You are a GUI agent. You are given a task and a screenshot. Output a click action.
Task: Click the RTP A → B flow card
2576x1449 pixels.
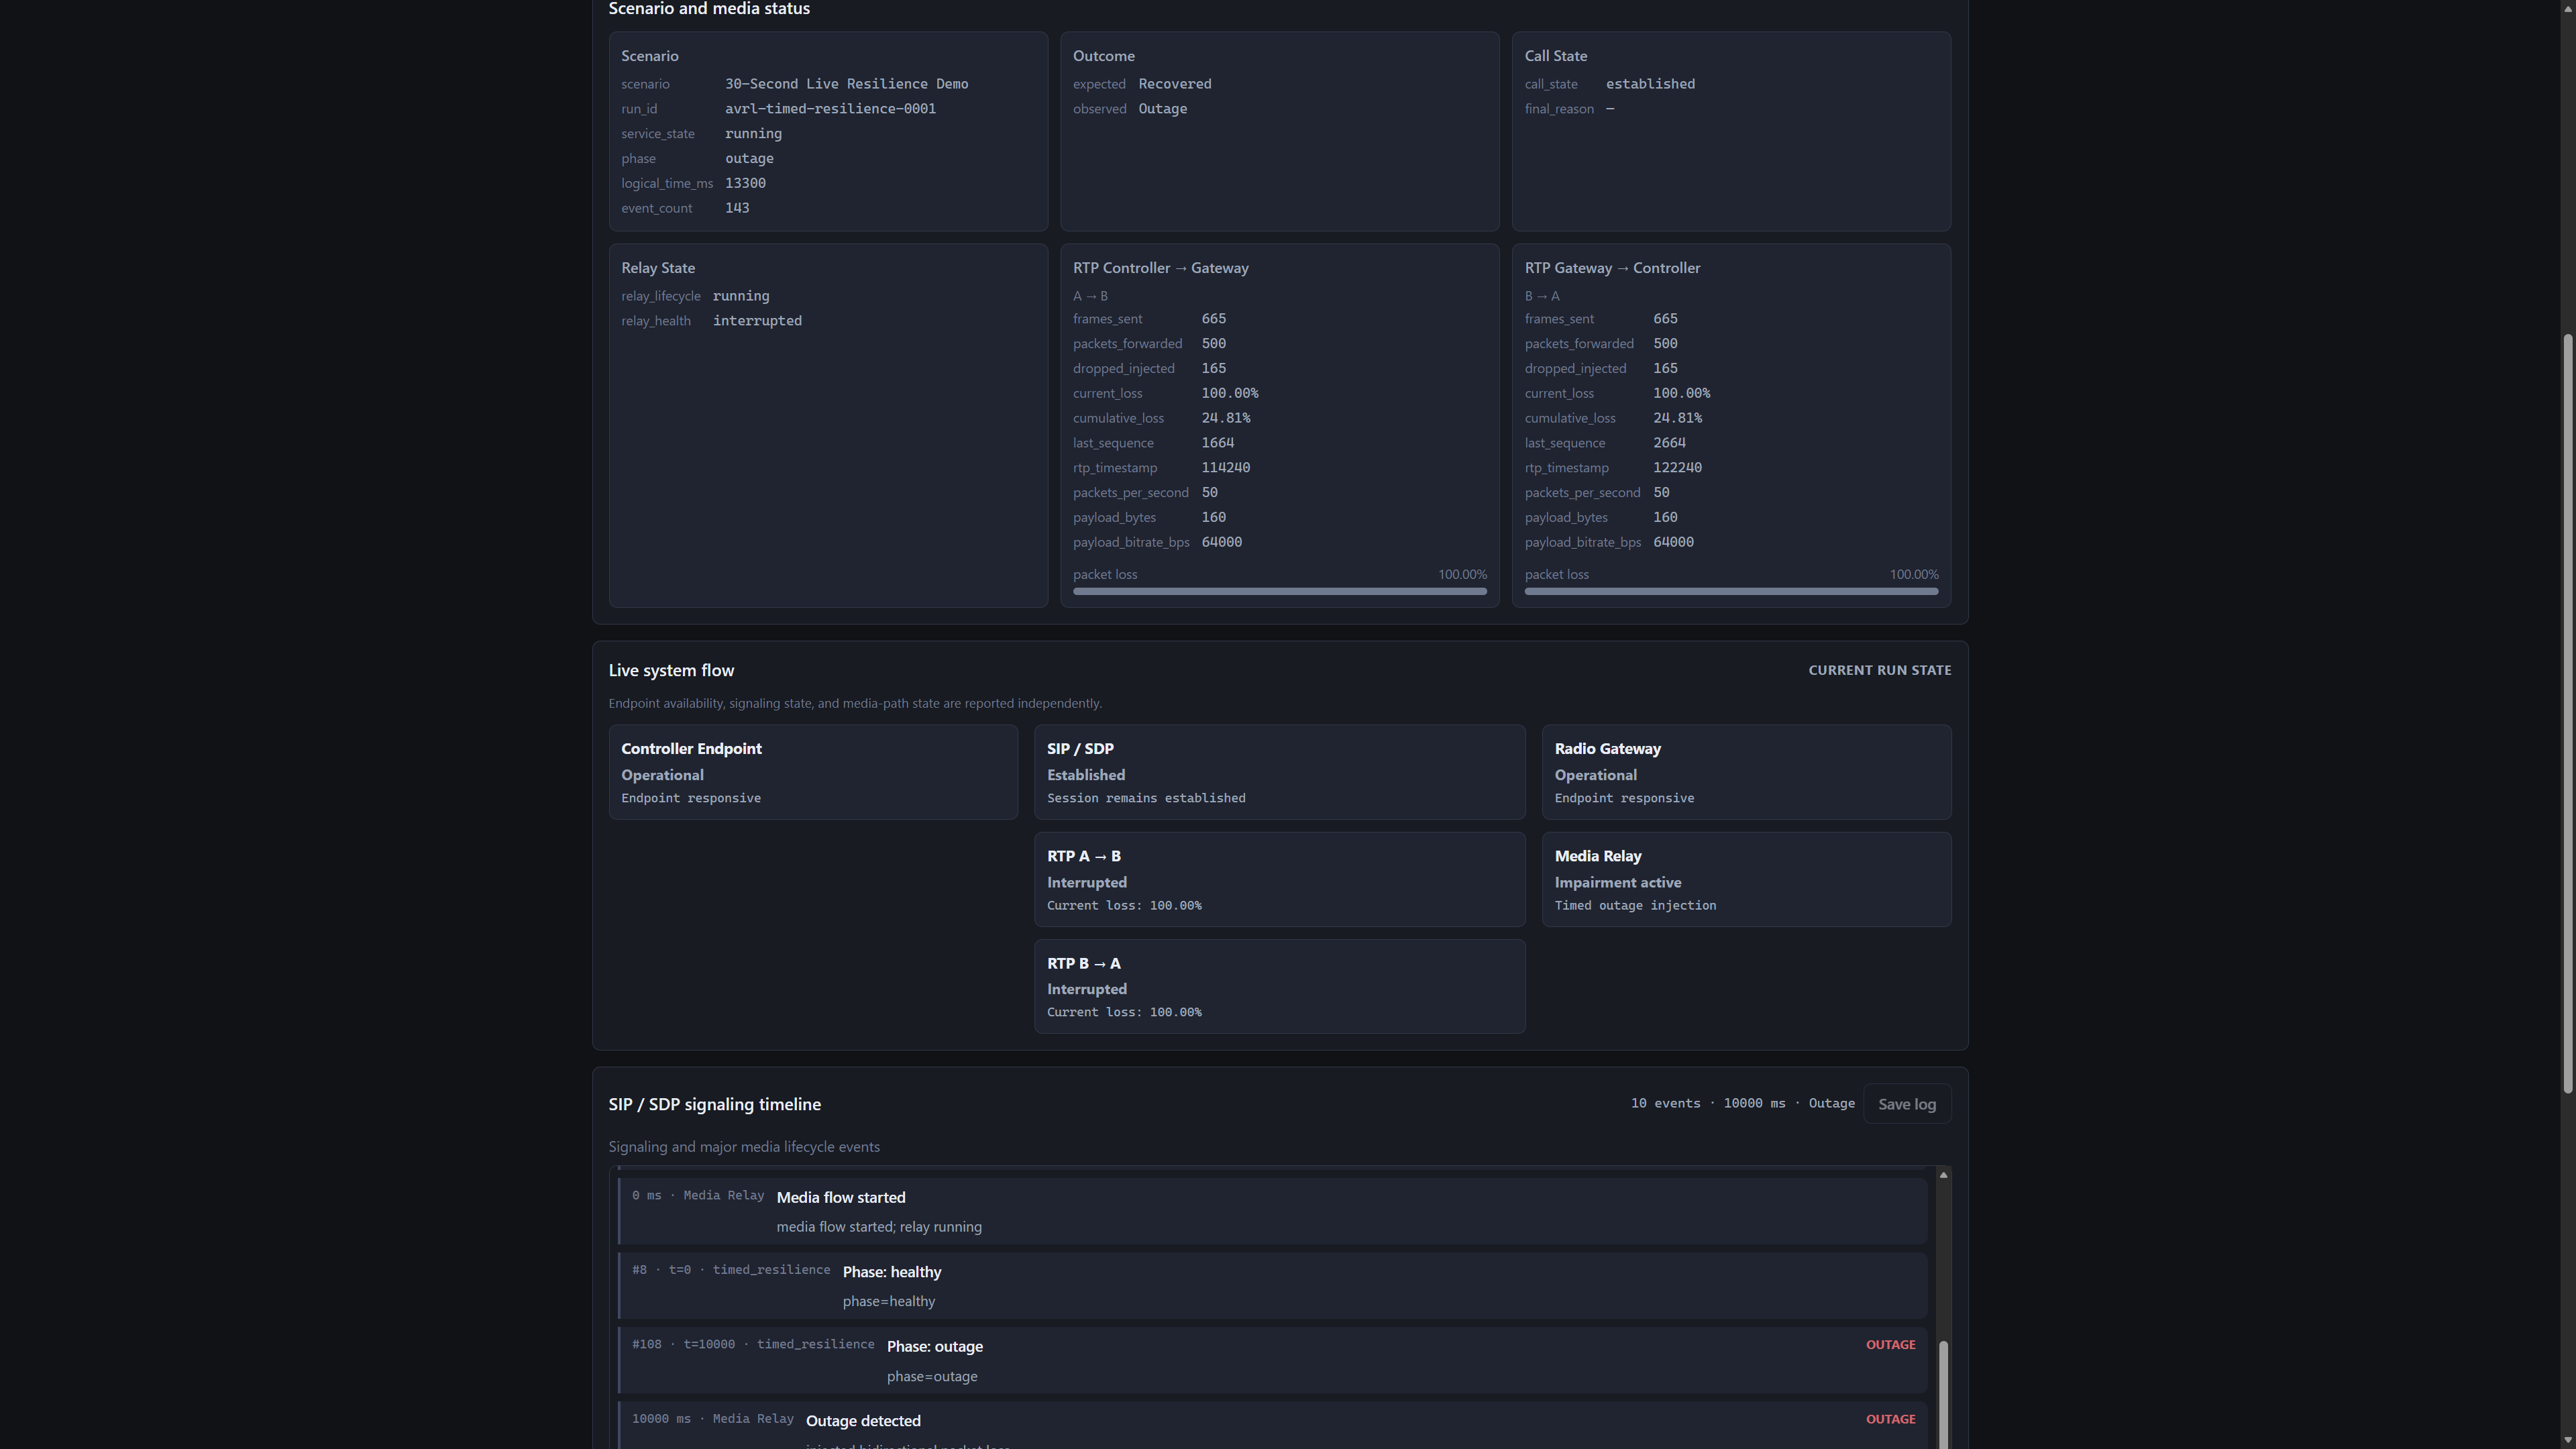click(1279, 880)
